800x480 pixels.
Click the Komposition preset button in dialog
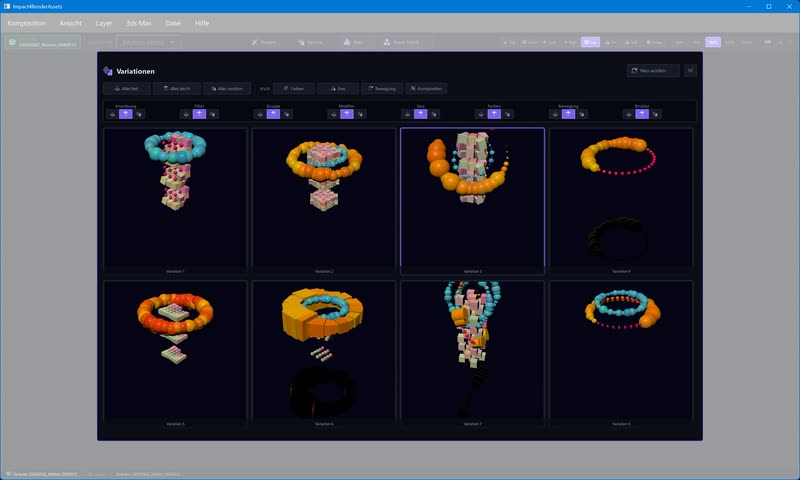point(427,89)
